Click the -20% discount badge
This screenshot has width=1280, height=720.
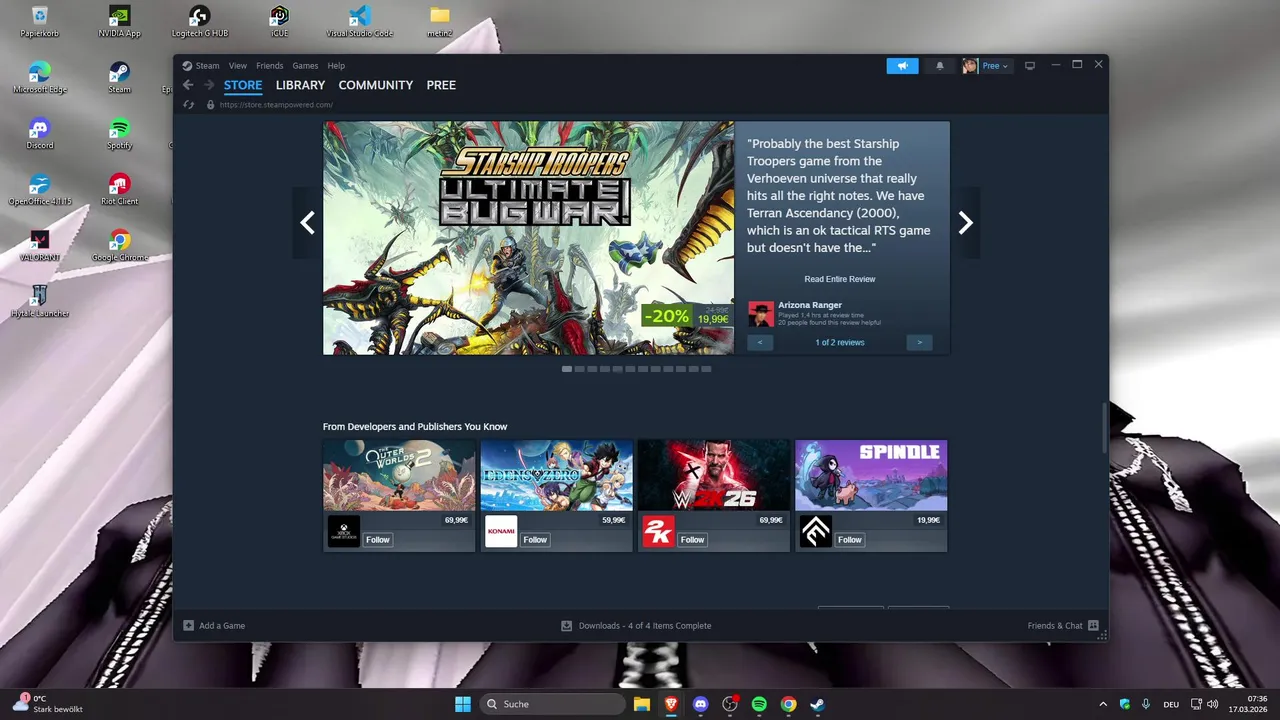point(666,316)
